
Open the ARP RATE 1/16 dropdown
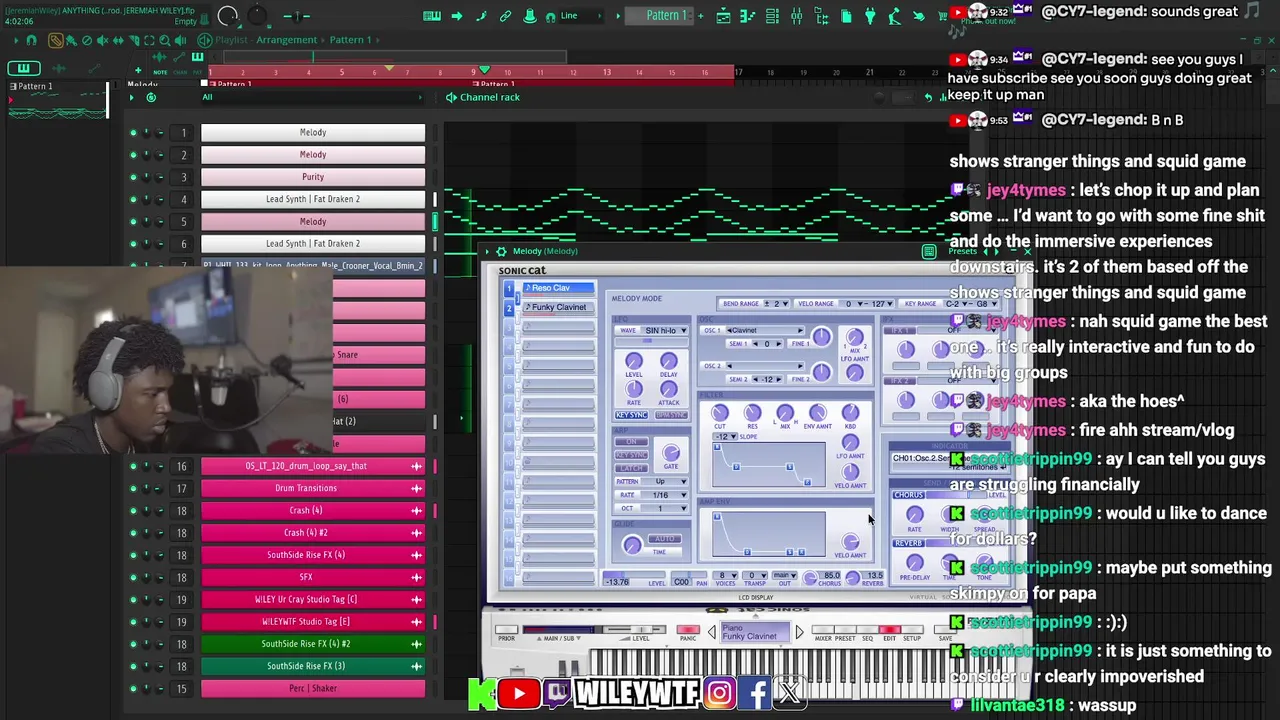pos(665,495)
